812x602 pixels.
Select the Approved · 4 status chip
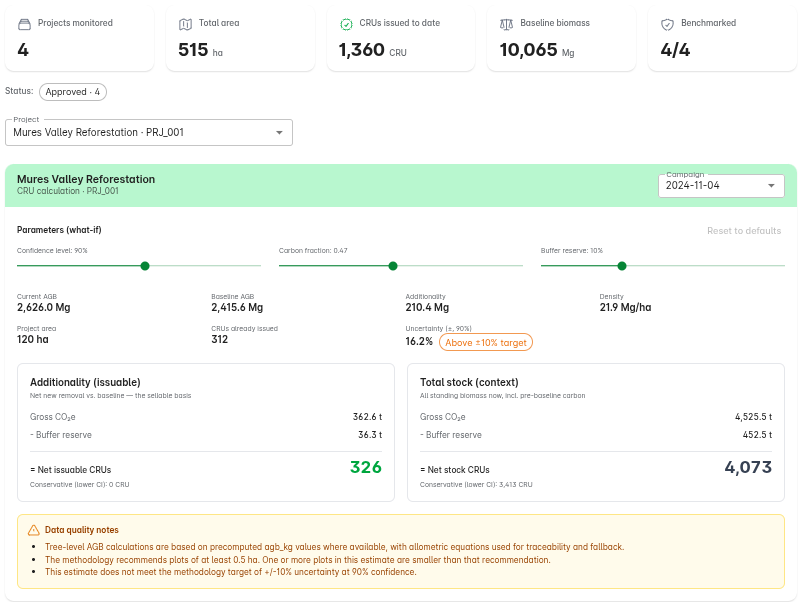coord(73,92)
